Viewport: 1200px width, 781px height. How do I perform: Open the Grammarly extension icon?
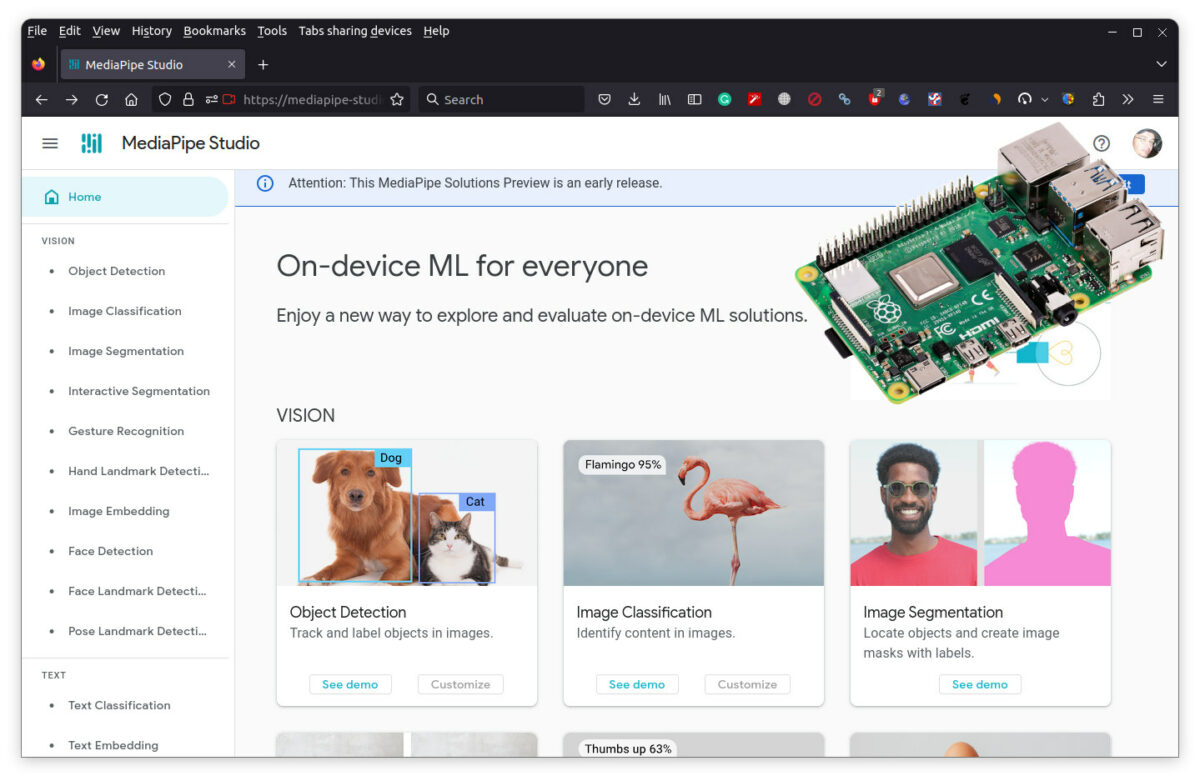tap(724, 99)
